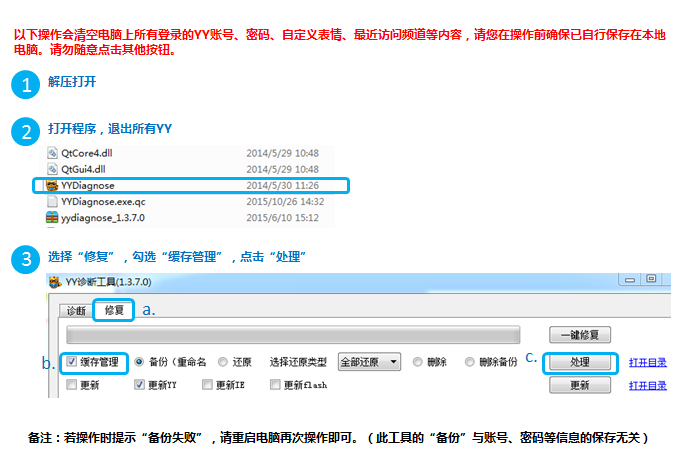Click the date 2015/10/26 14:32
The image size is (680, 455).
(285, 202)
